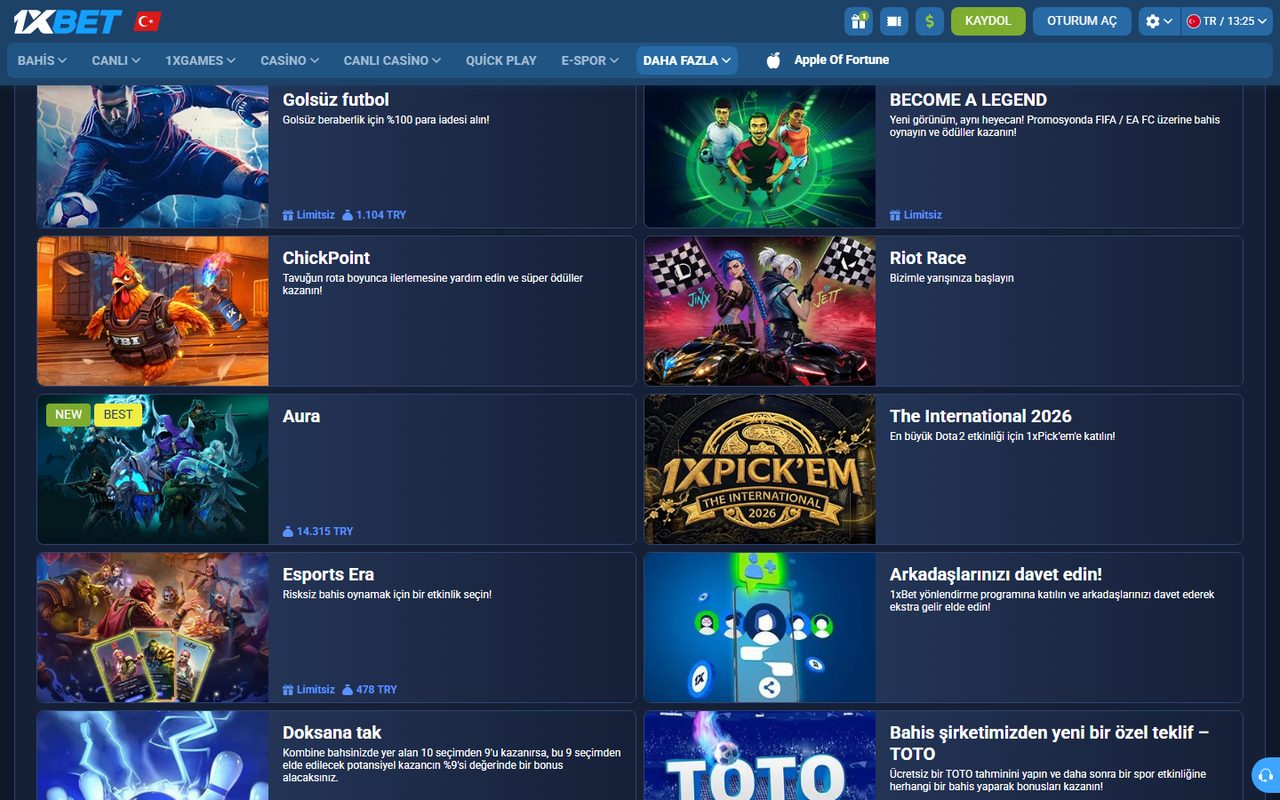Click the Limitsiz label on the Esports Era card
1280x800 pixels.
[x=316, y=689]
